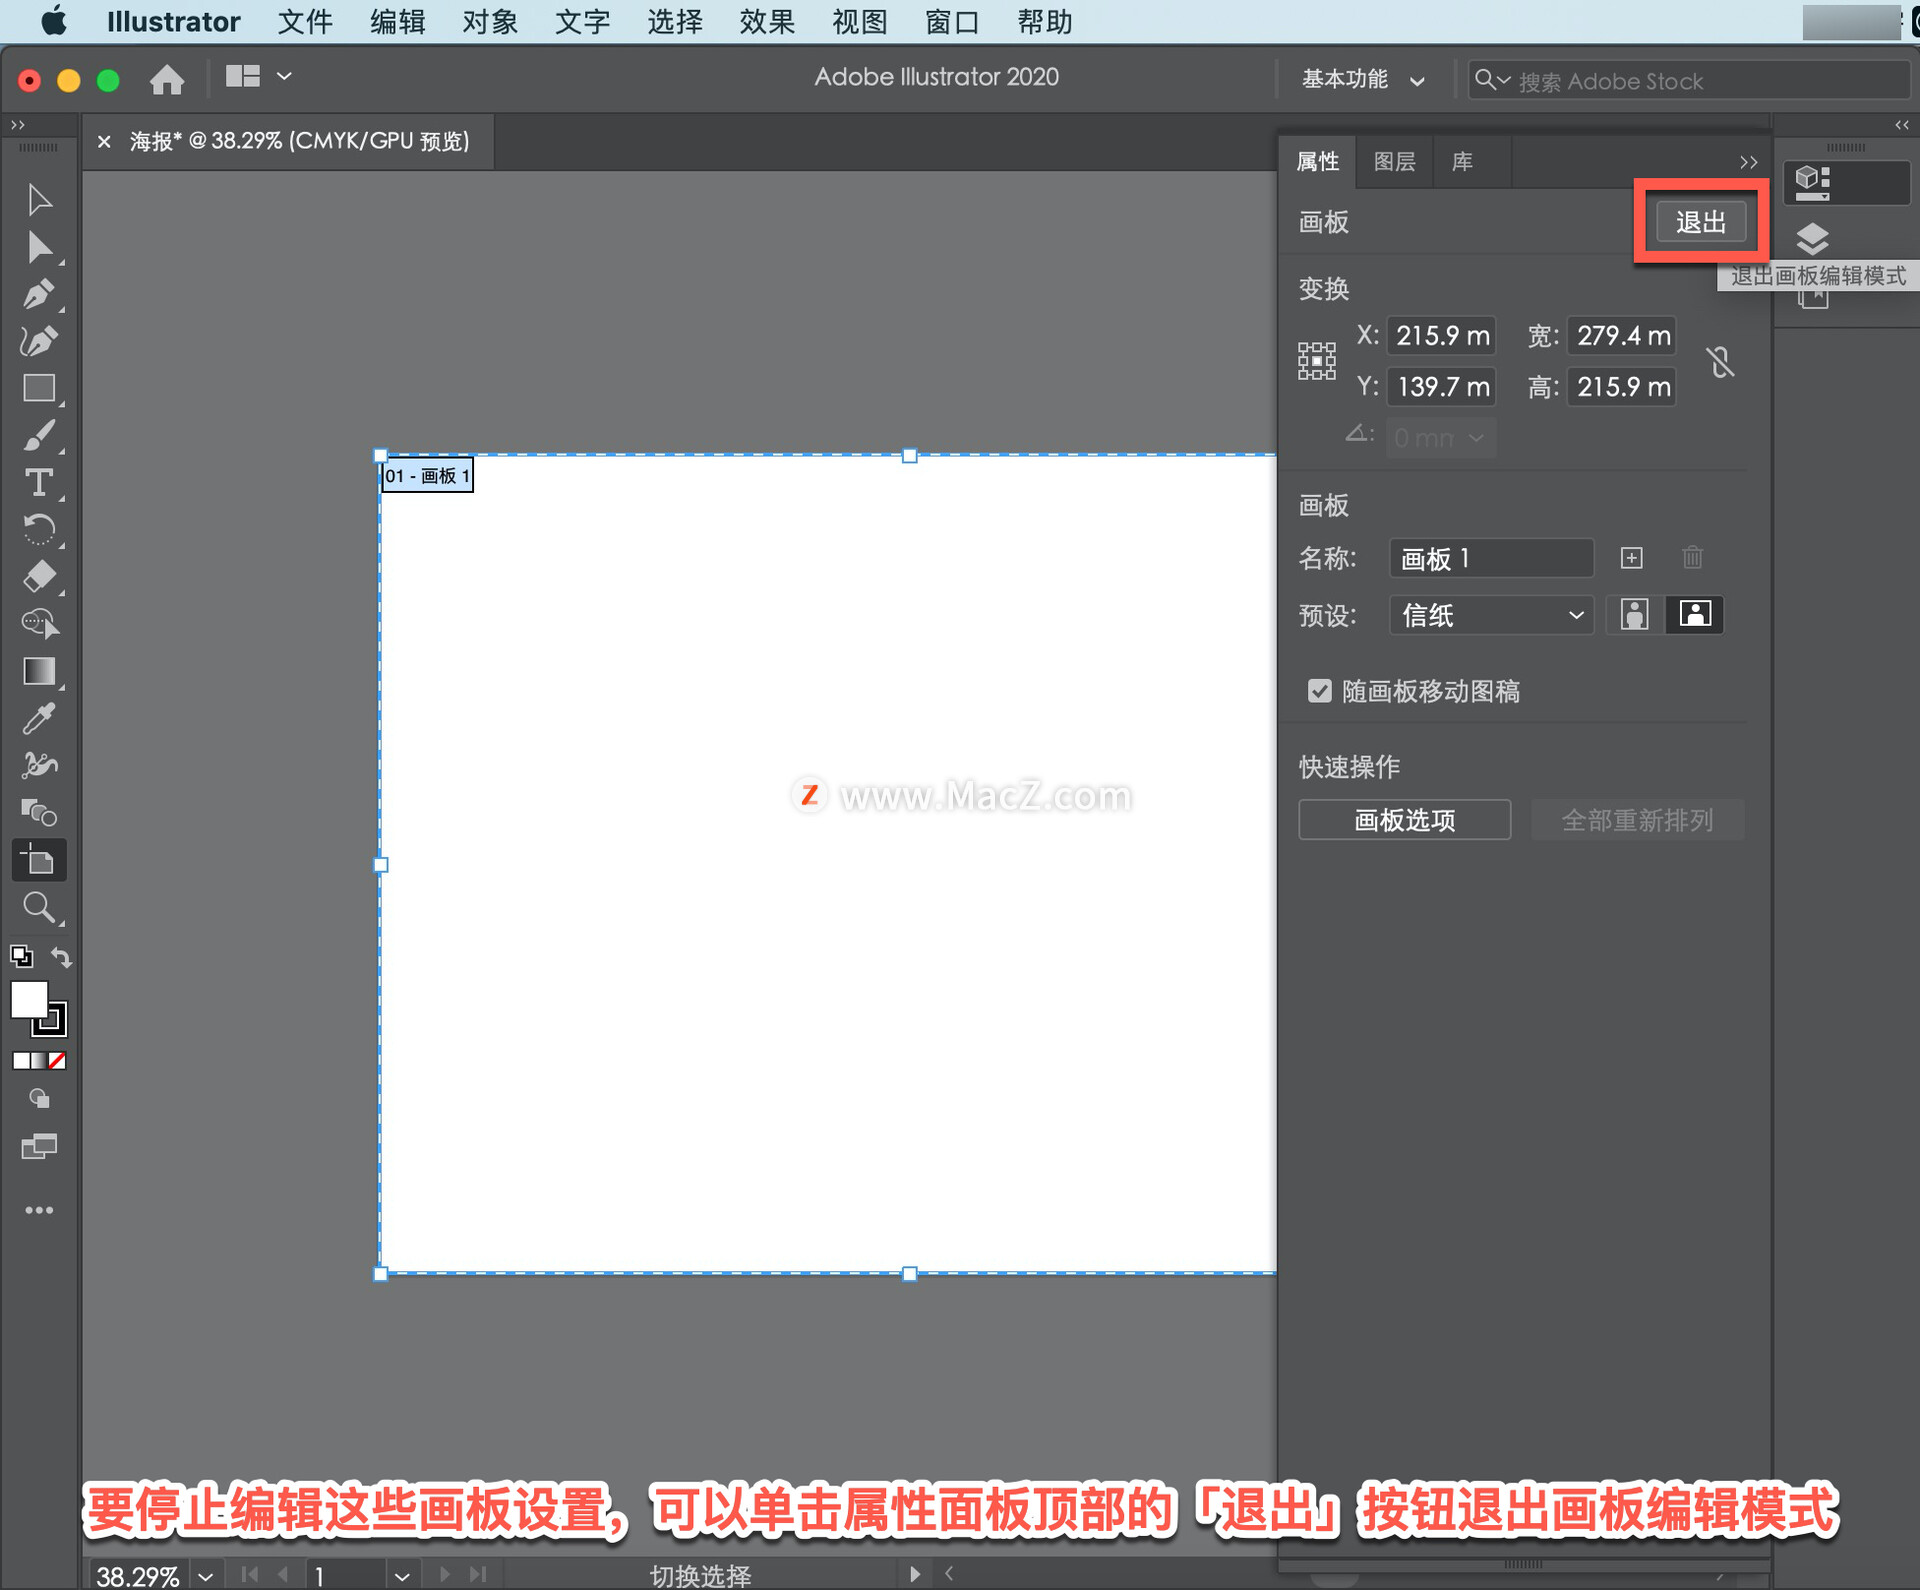This screenshot has width=1920, height=1590.
Task: Expand the 基本功能 workspace switcher
Action: pos(1362,80)
